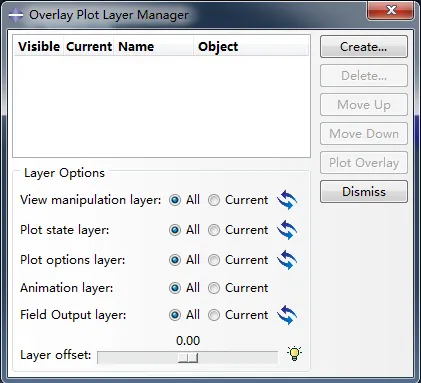
Task: Select Current for Plot options layer
Action: pyautogui.click(x=214, y=260)
